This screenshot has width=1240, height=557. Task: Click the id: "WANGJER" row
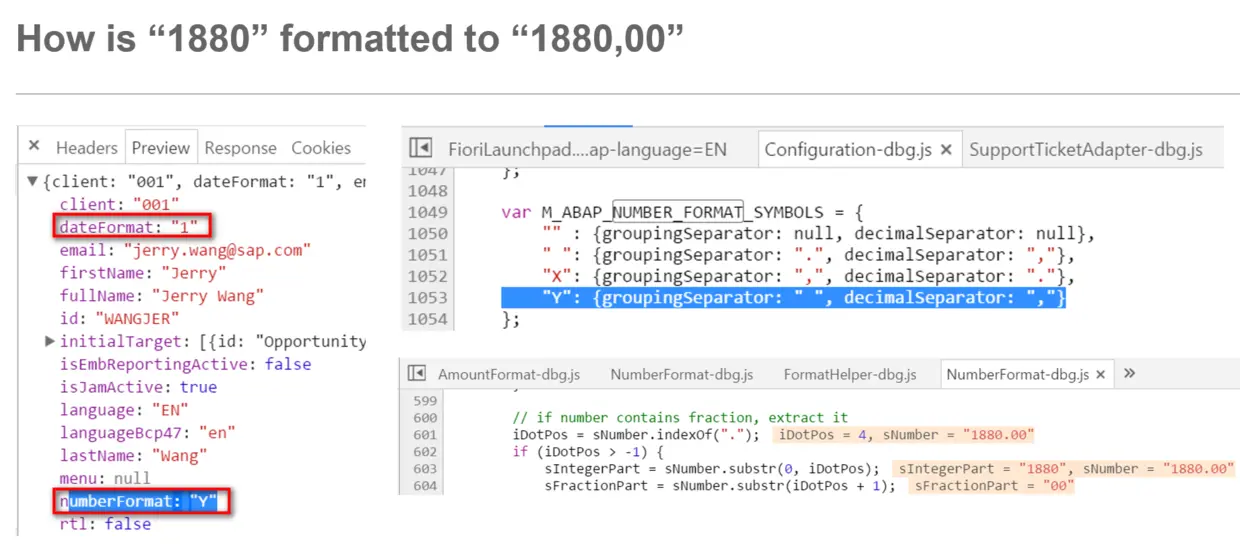tap(119, 318)
